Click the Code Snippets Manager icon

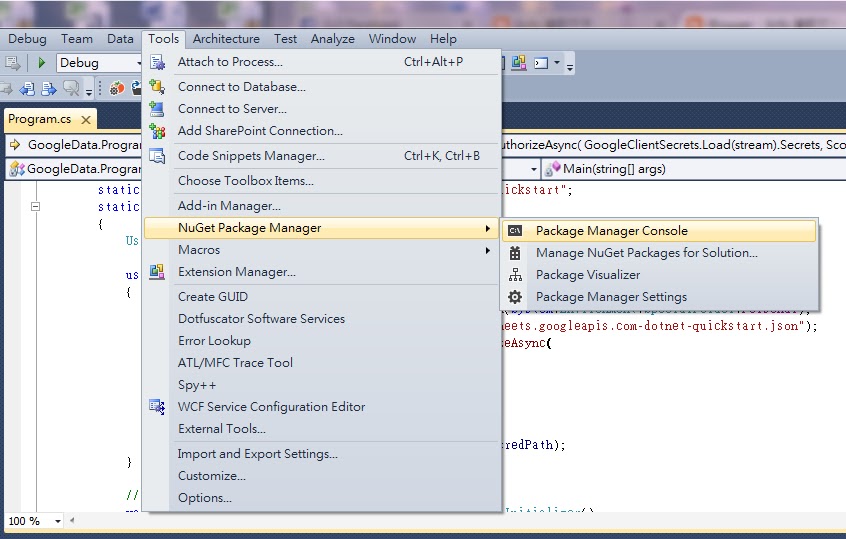(x=157, y=155)
